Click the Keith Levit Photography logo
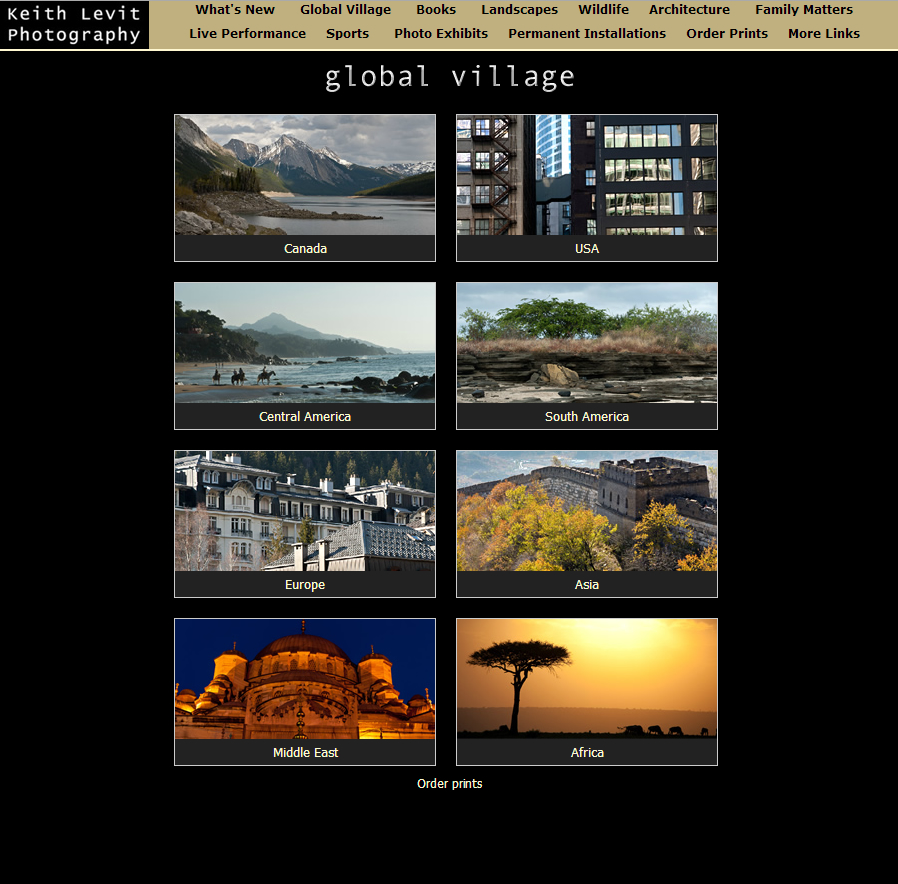Image resolution: width=898 pixels, height=884 pixels. click(x=74, y=25)
